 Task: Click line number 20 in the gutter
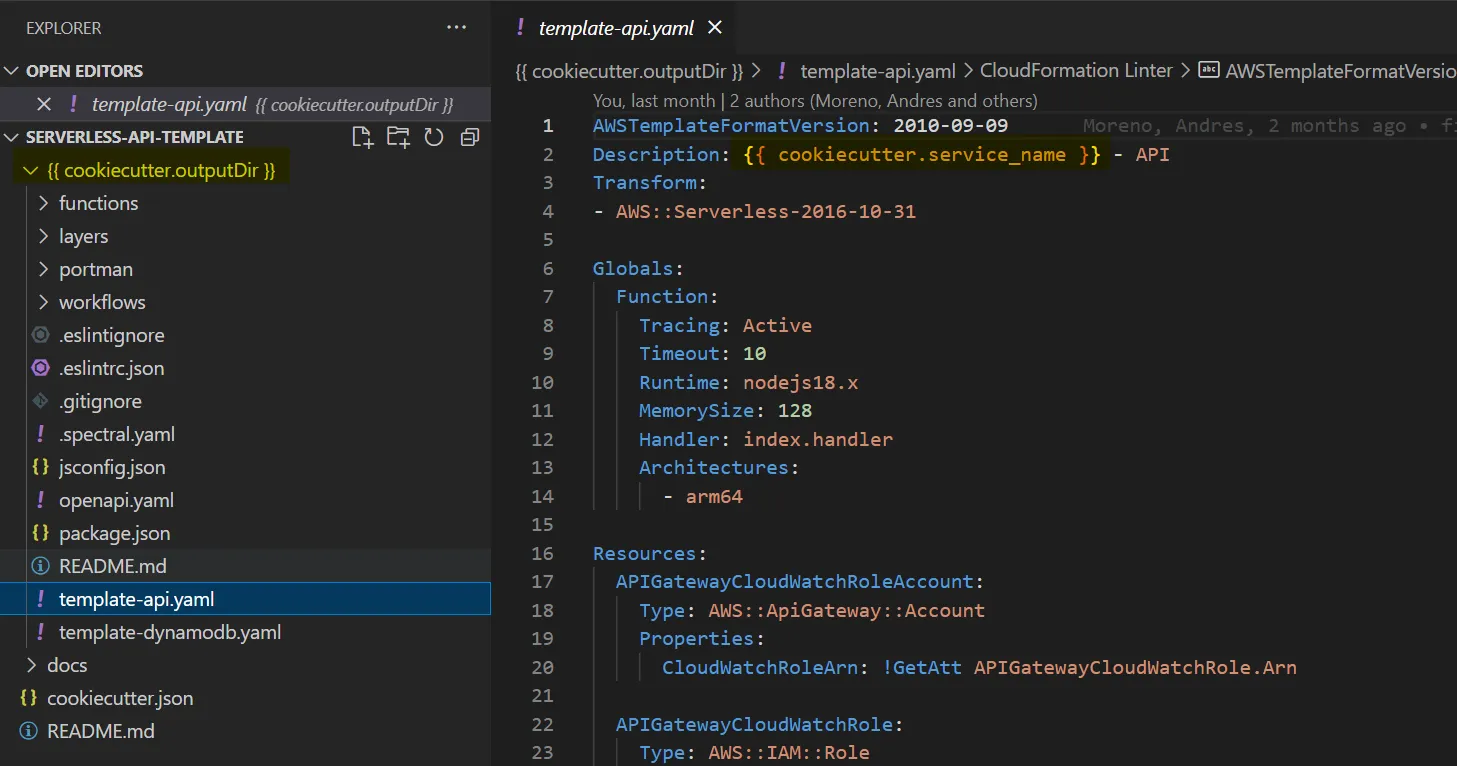[542, 667]
